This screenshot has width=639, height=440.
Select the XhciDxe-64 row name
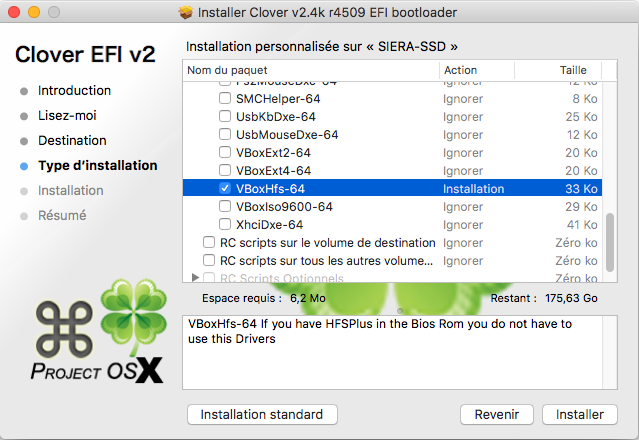click(269, 224)
